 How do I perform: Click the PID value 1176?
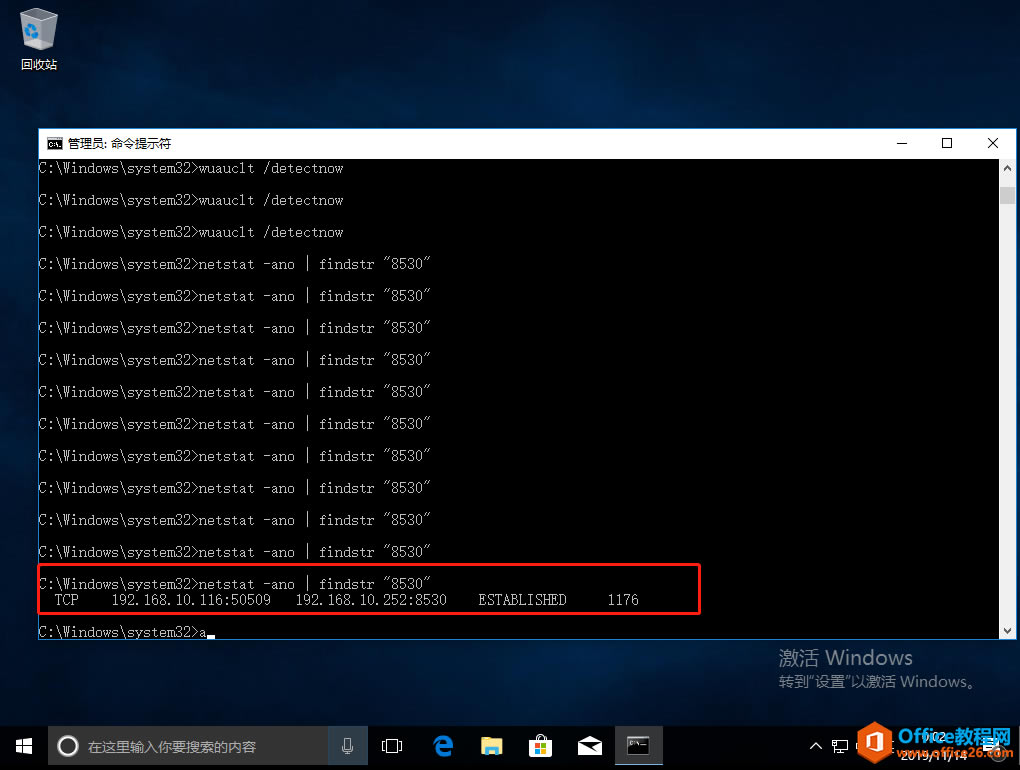coord(623,600)
